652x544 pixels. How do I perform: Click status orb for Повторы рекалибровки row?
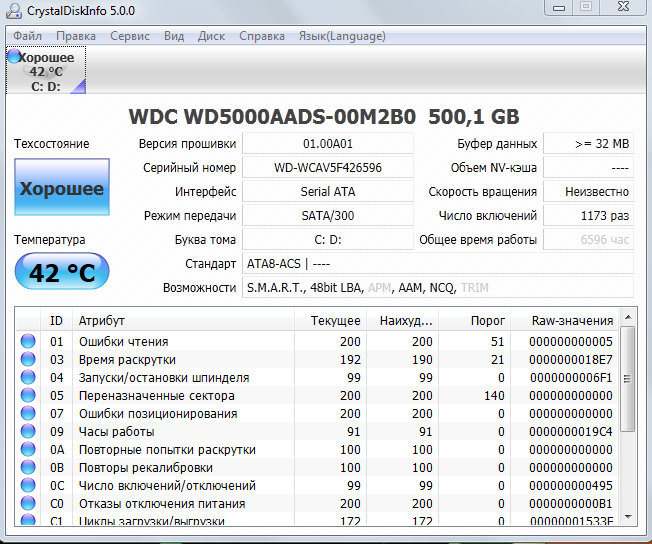click(x=28, y=467)
